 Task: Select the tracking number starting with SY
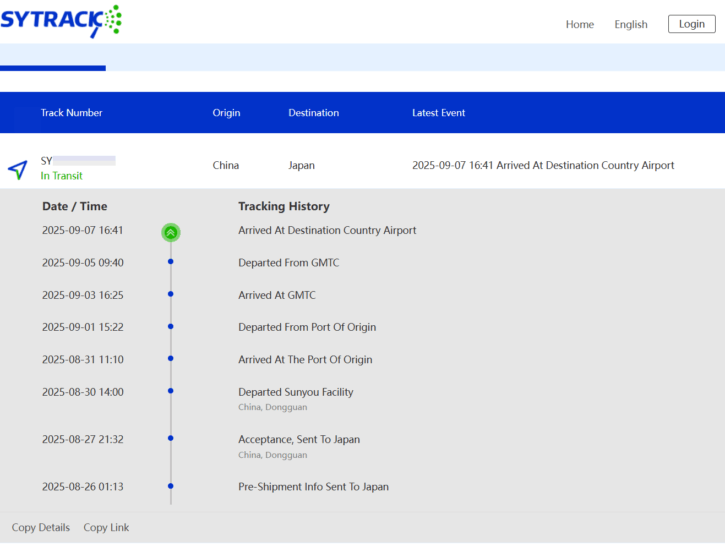(78, 160)
